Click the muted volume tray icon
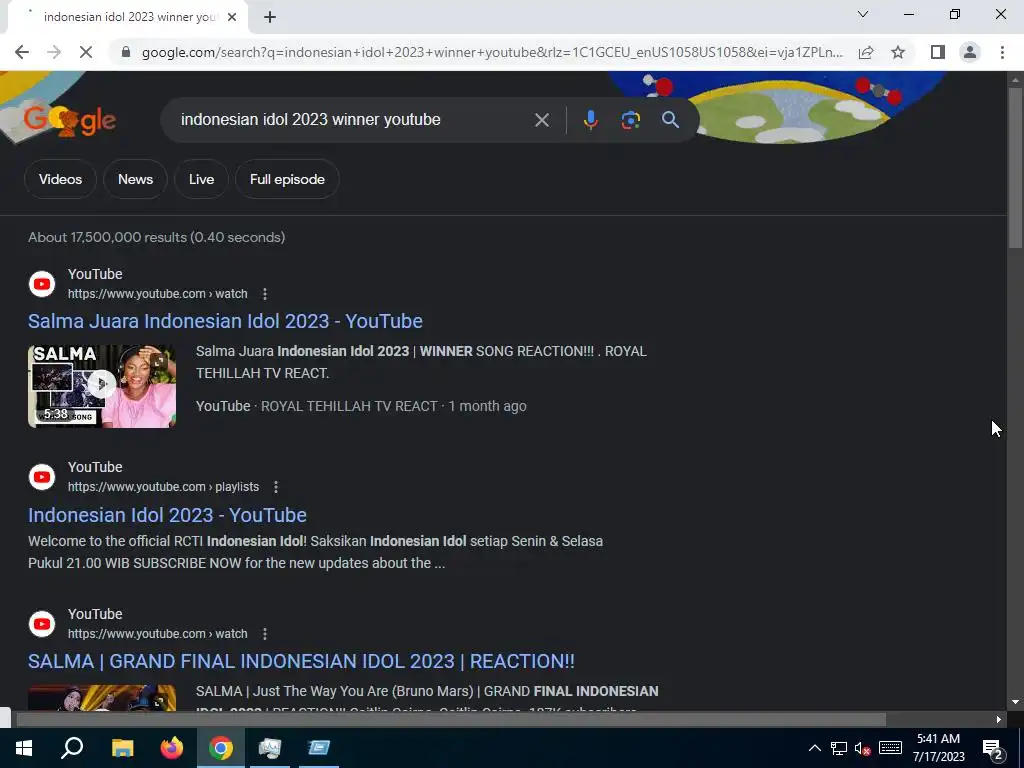1024x768 pixels. [863, 748]
